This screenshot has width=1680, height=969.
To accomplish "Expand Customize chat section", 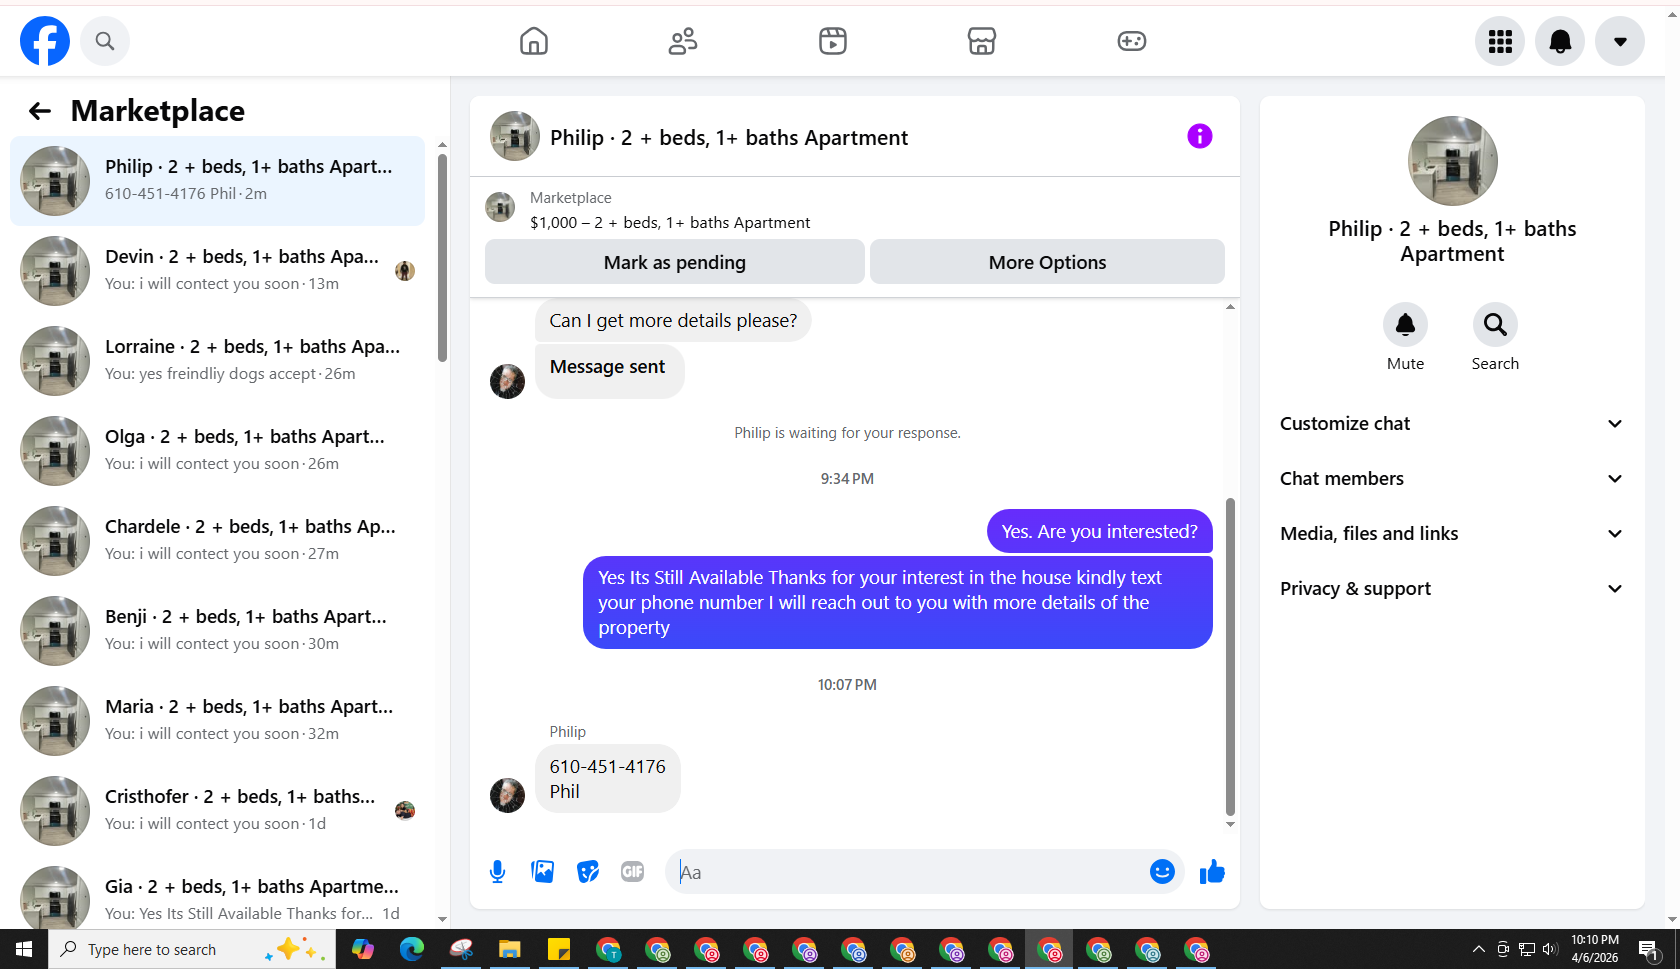I will [x=1452, y=424].
